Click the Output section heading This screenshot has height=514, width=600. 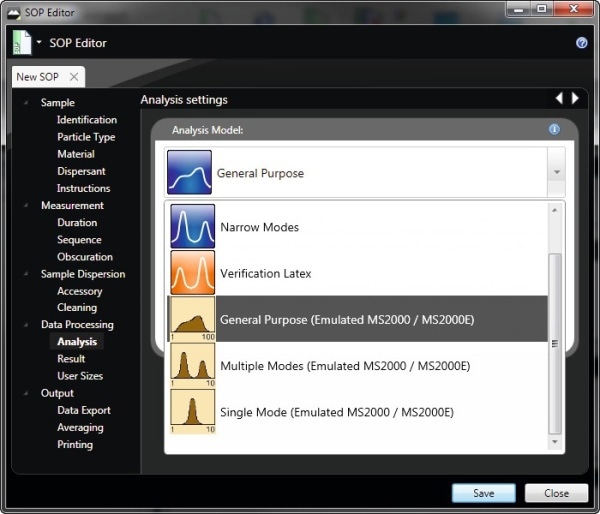point(57,393)
